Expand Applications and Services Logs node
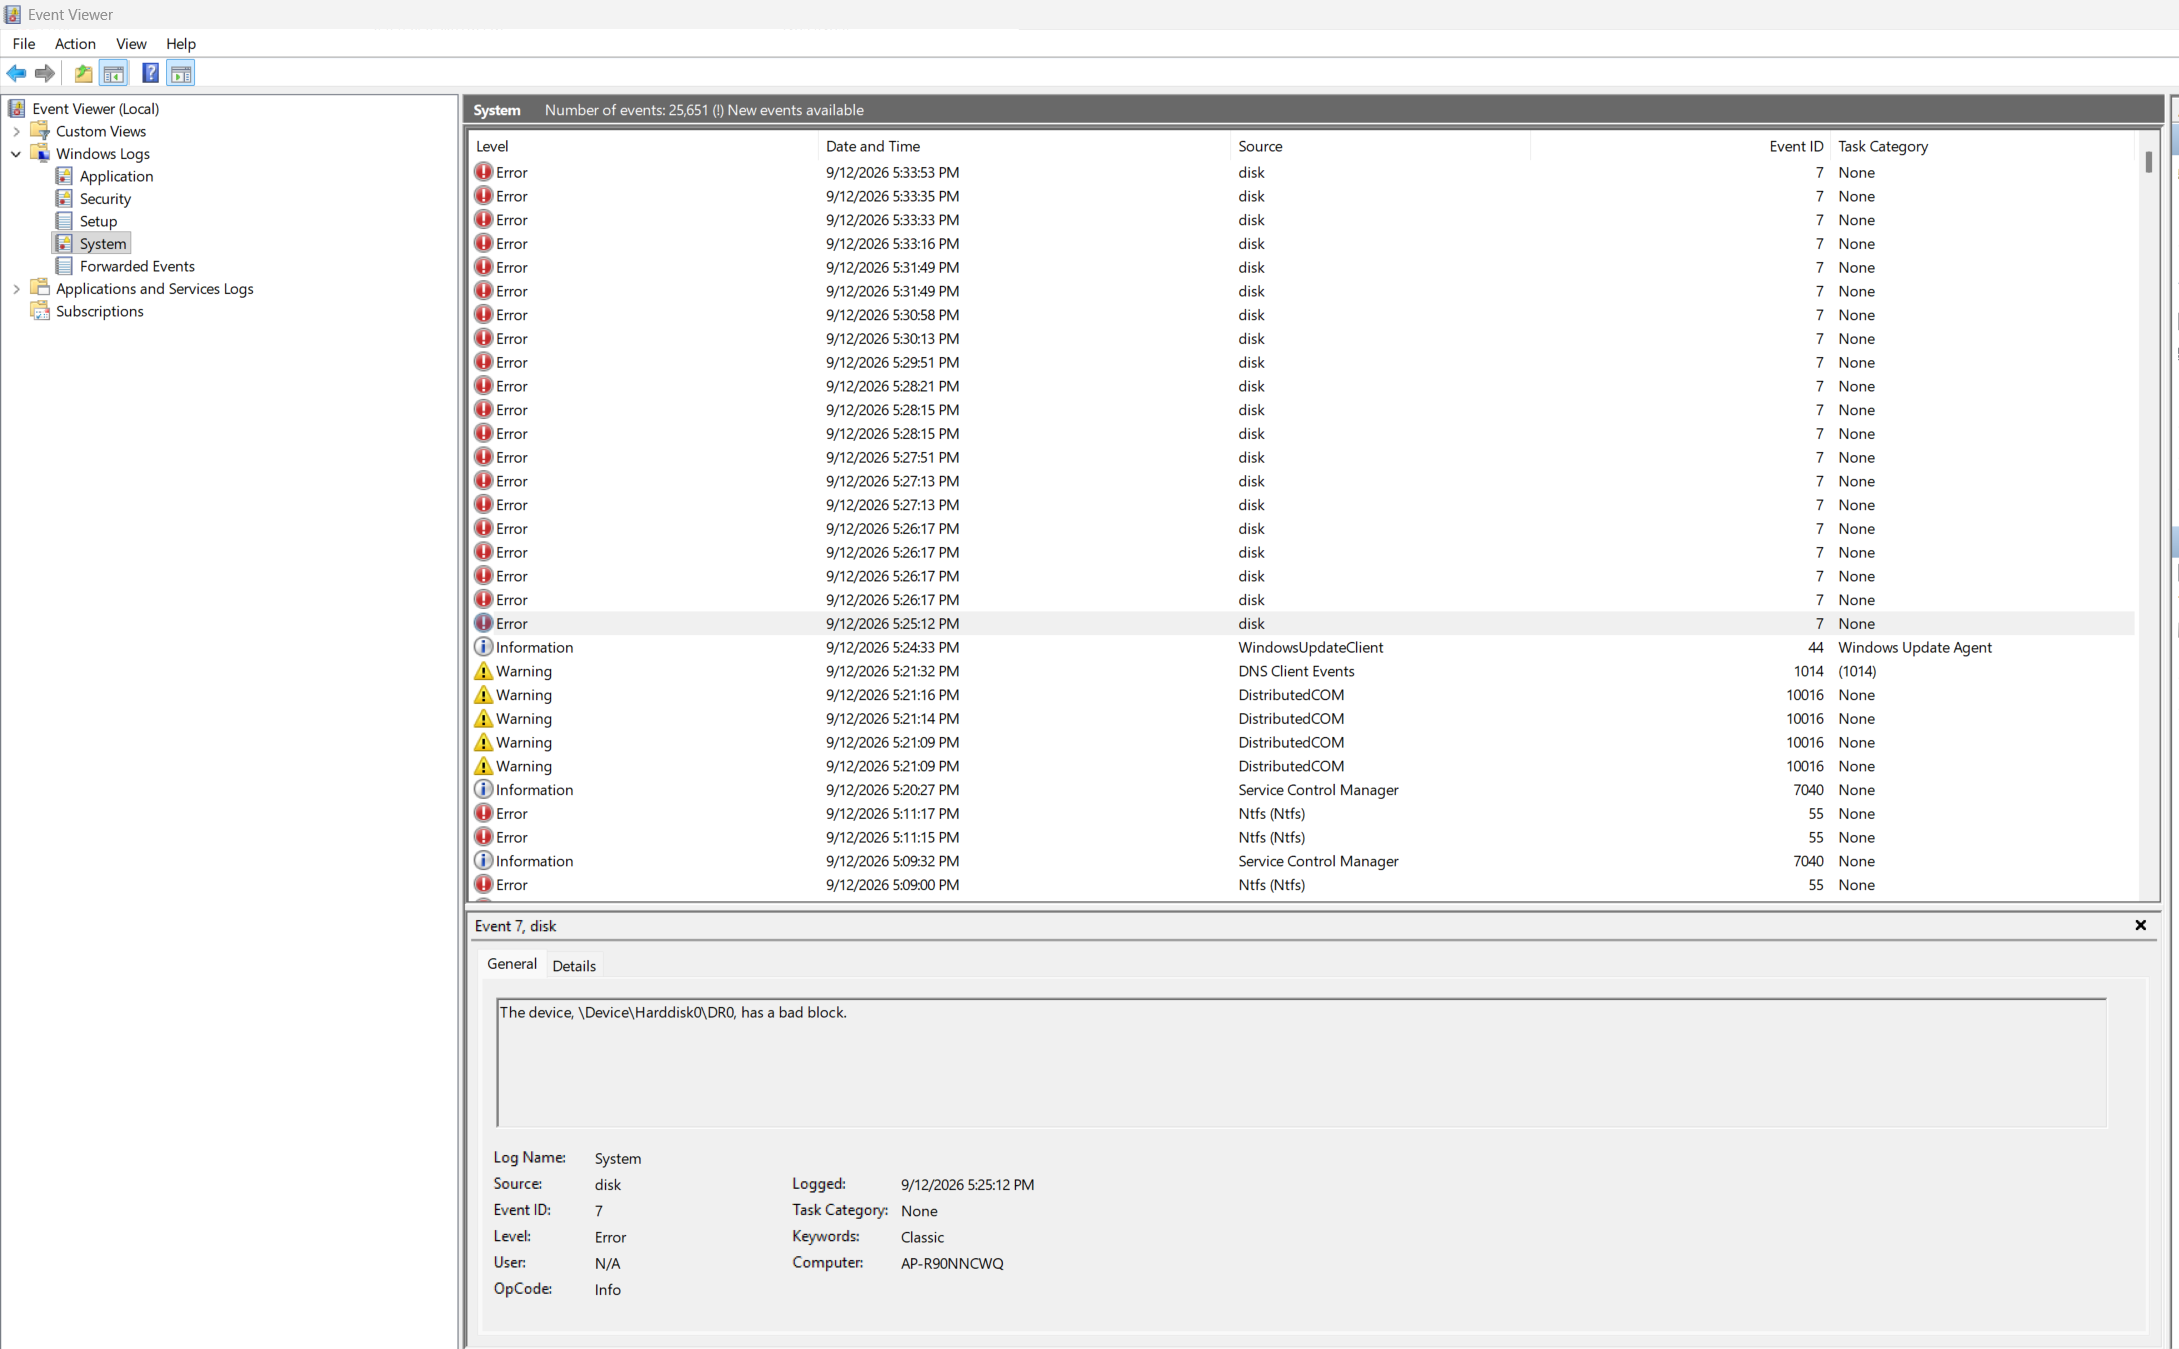 tap(16, 288)
